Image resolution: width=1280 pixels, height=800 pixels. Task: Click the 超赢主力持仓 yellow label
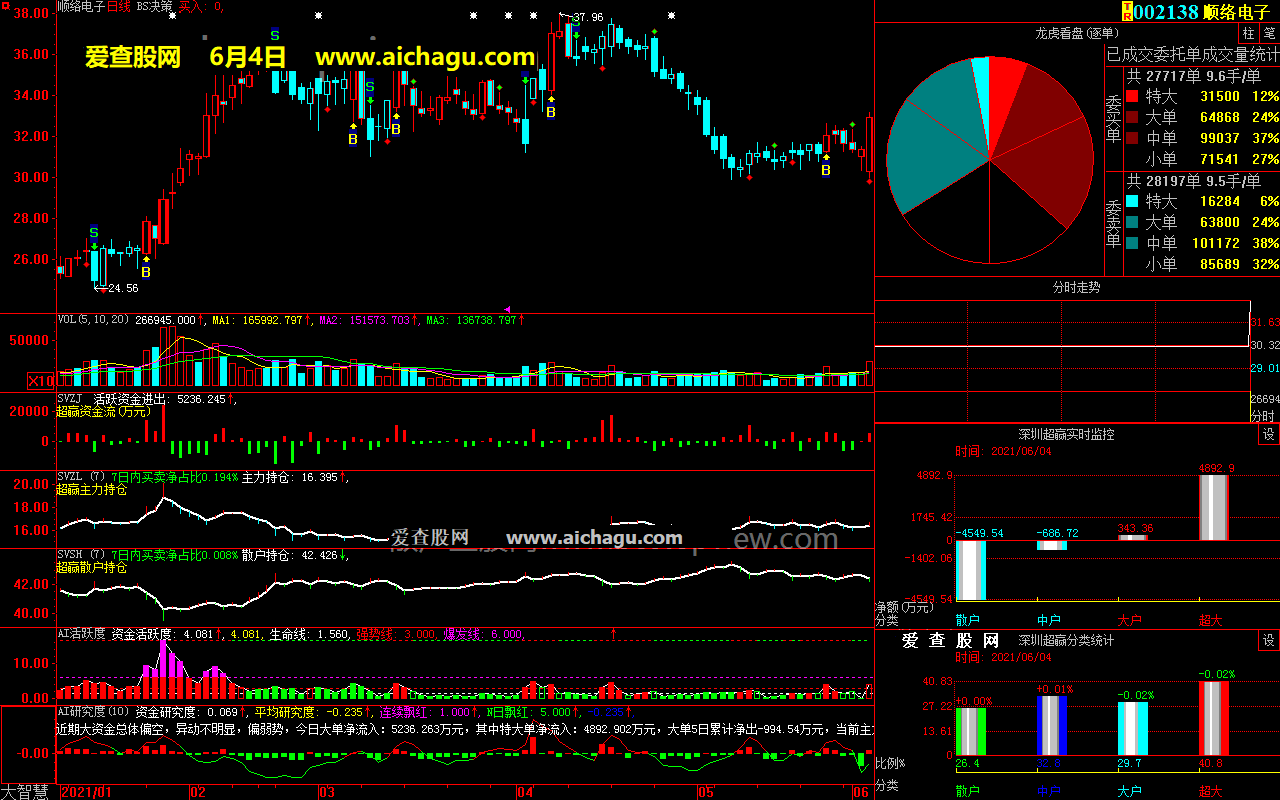[x=92, y=490]
